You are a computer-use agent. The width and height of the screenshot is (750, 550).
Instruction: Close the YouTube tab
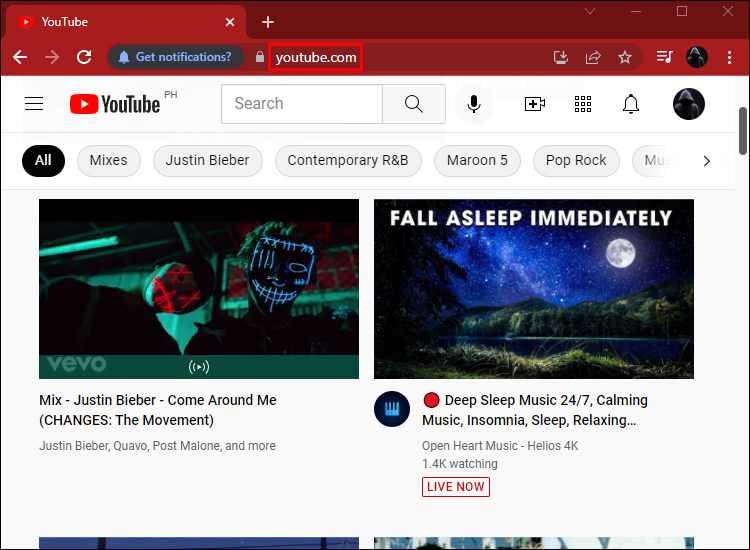pyautogui.click(x=230, y=22)
